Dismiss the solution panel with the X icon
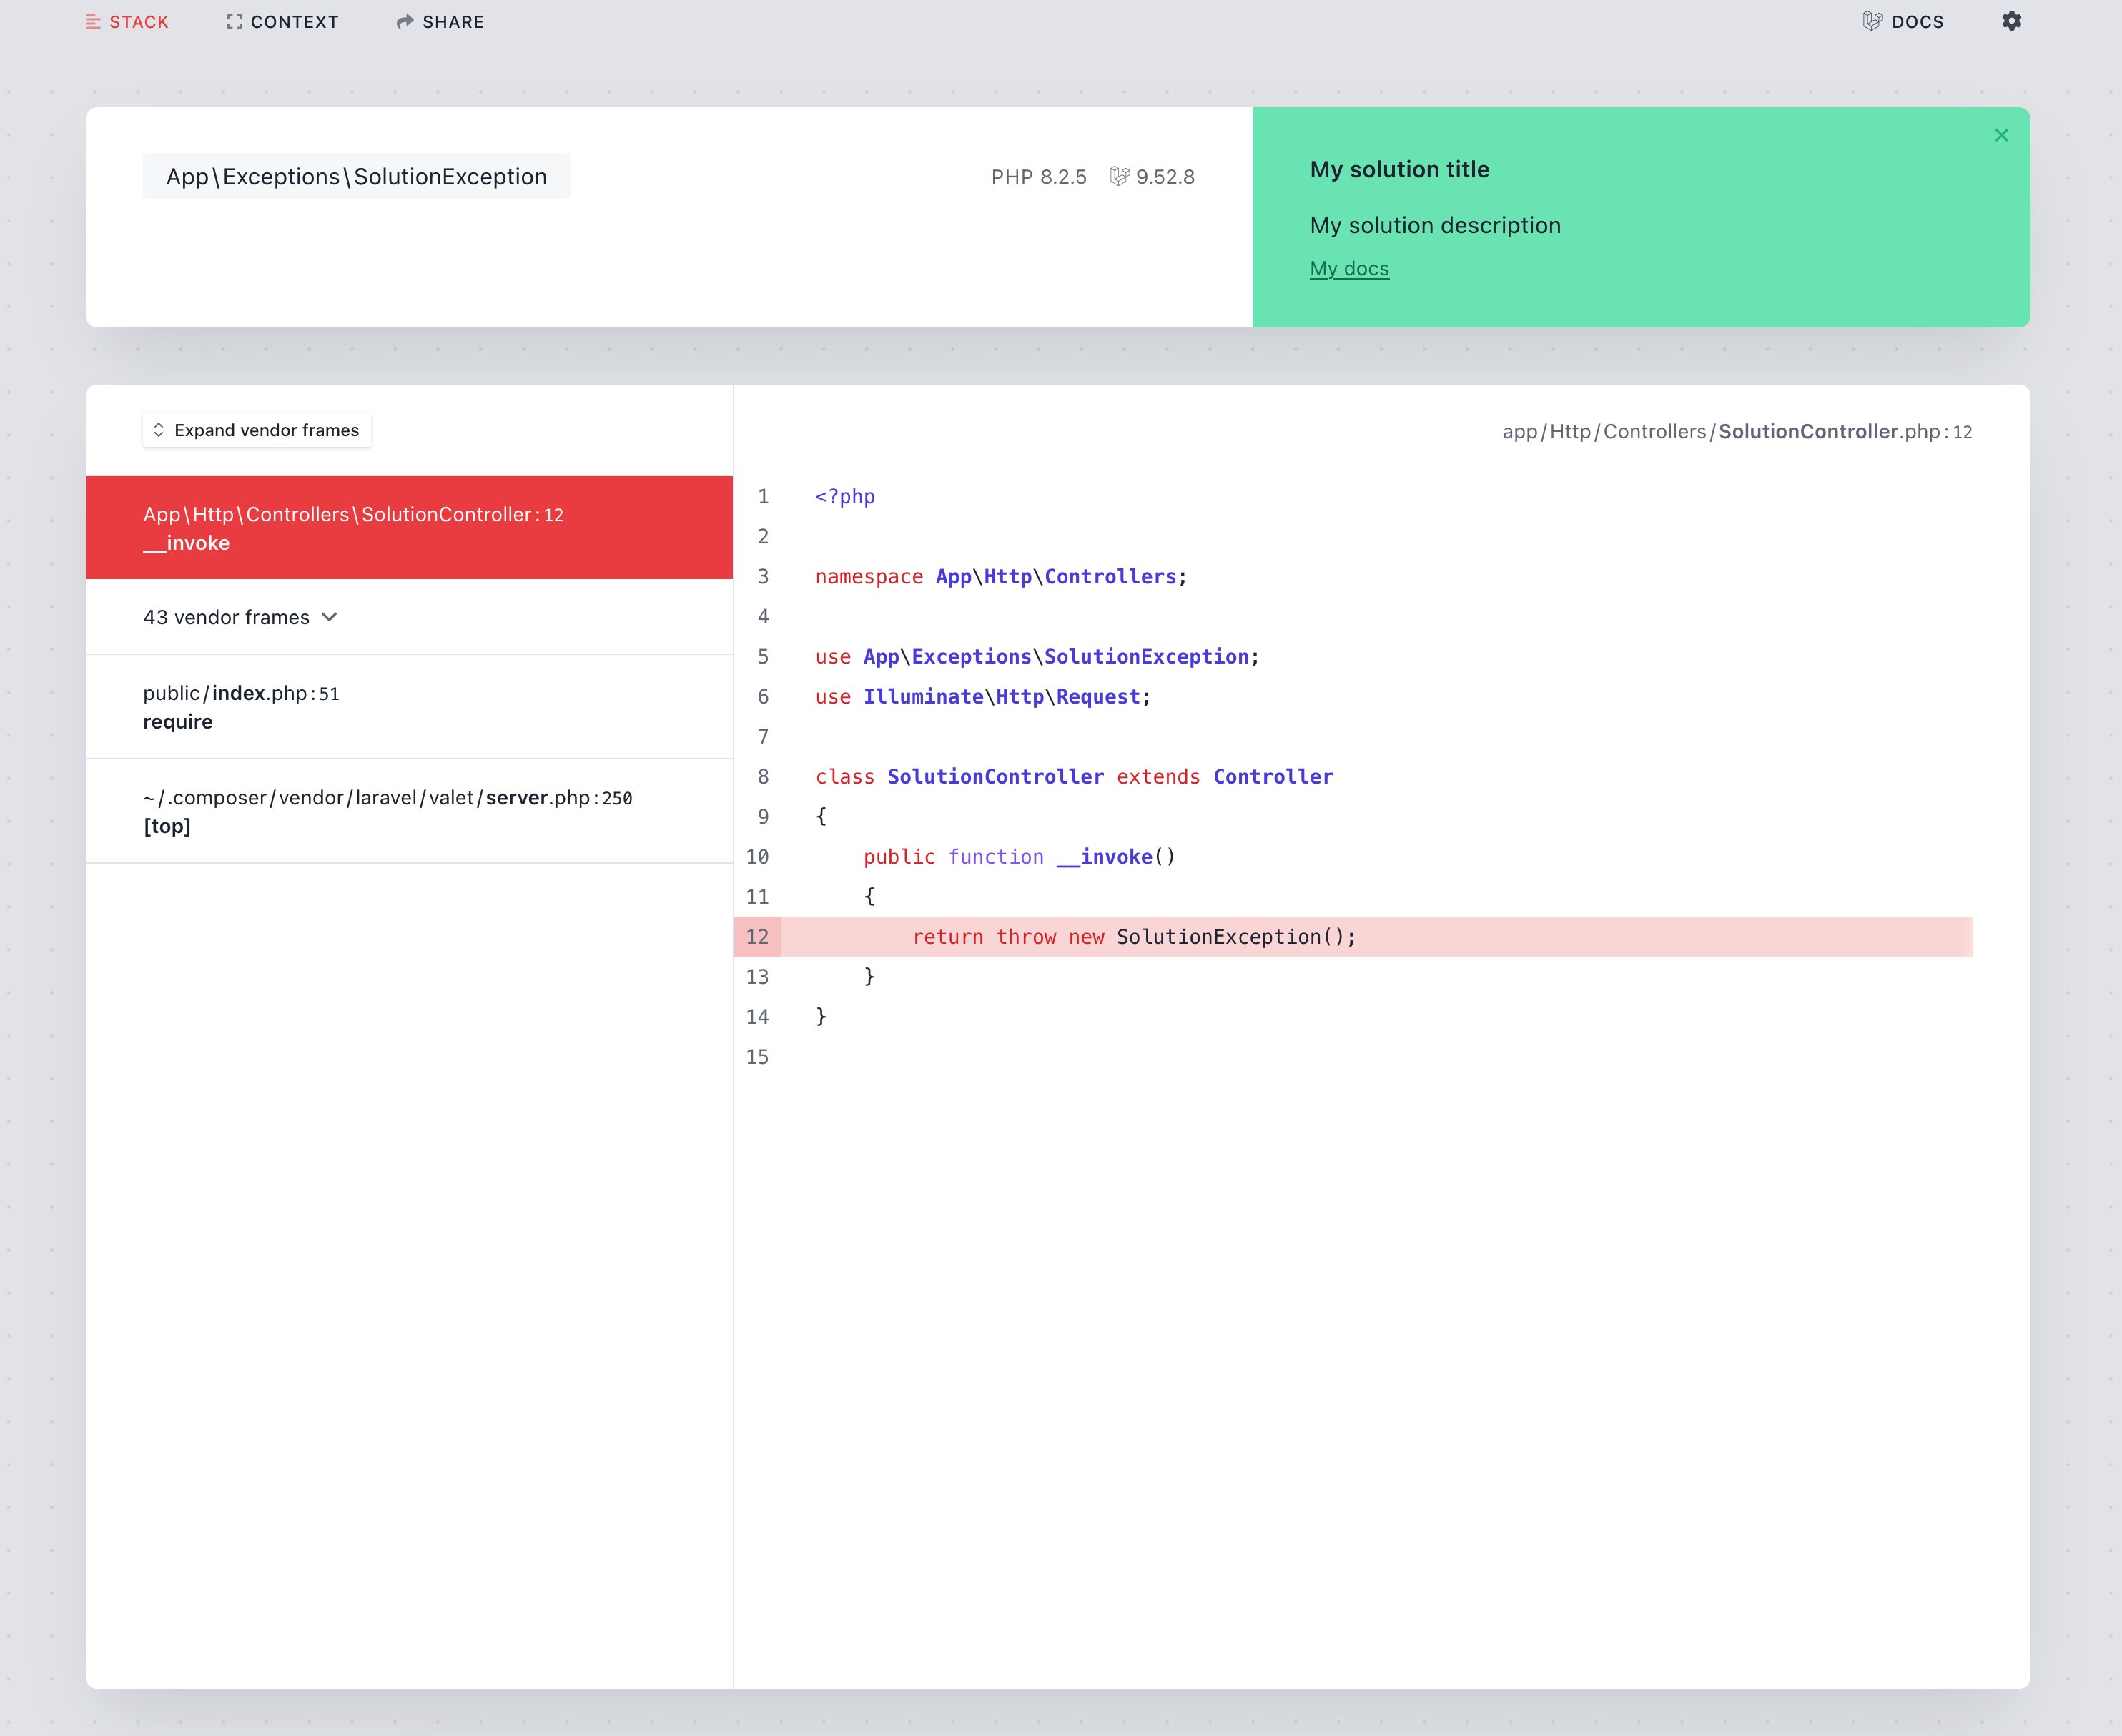This screenshot has height=1736, width=2122. [x=2001, y=135]
